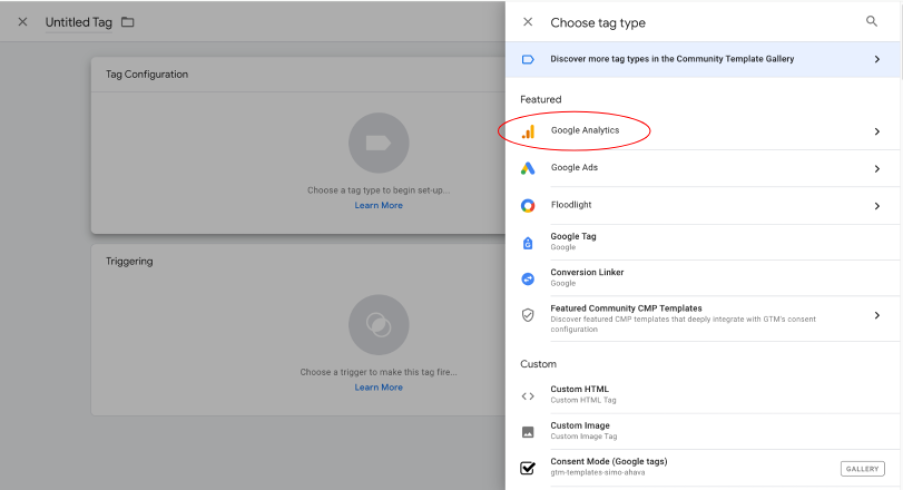The height and width of the screenshot is (490, 904).
Task: Click the Conversion Linker icon
Action: click(x=528, y=279)
